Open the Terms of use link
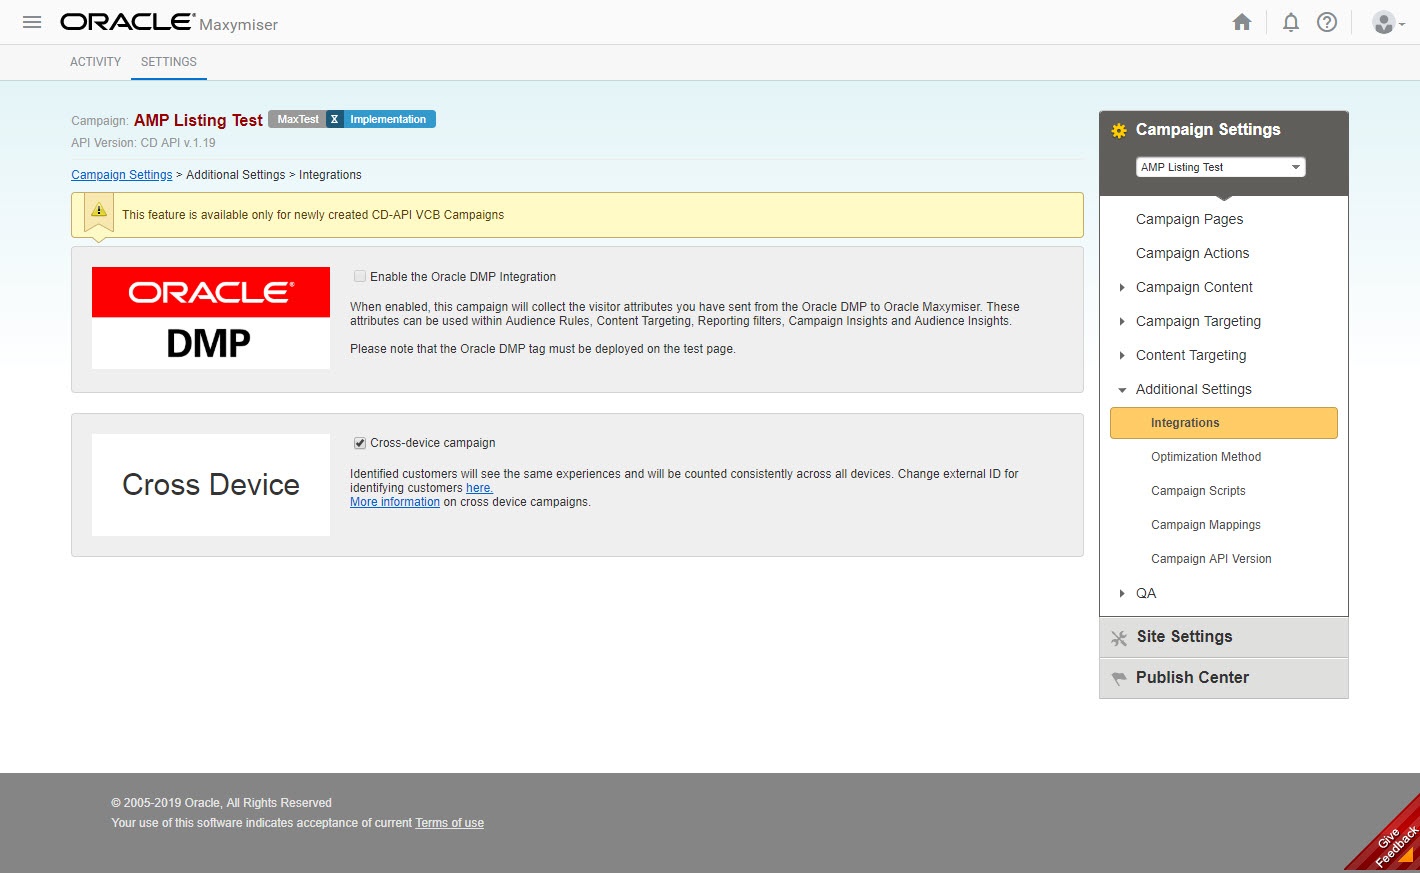This screenshot has width=1420, height=873. (x=449, y=823)
